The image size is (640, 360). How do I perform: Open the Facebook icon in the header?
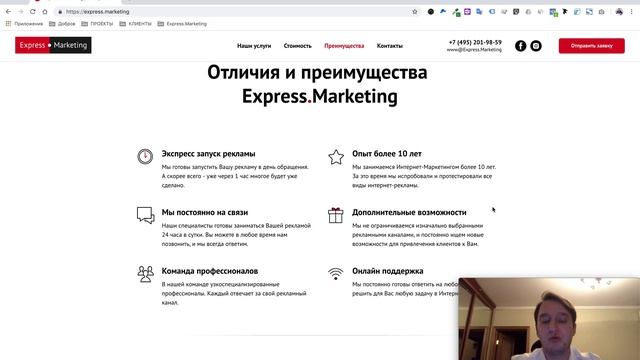pos(520,46)
